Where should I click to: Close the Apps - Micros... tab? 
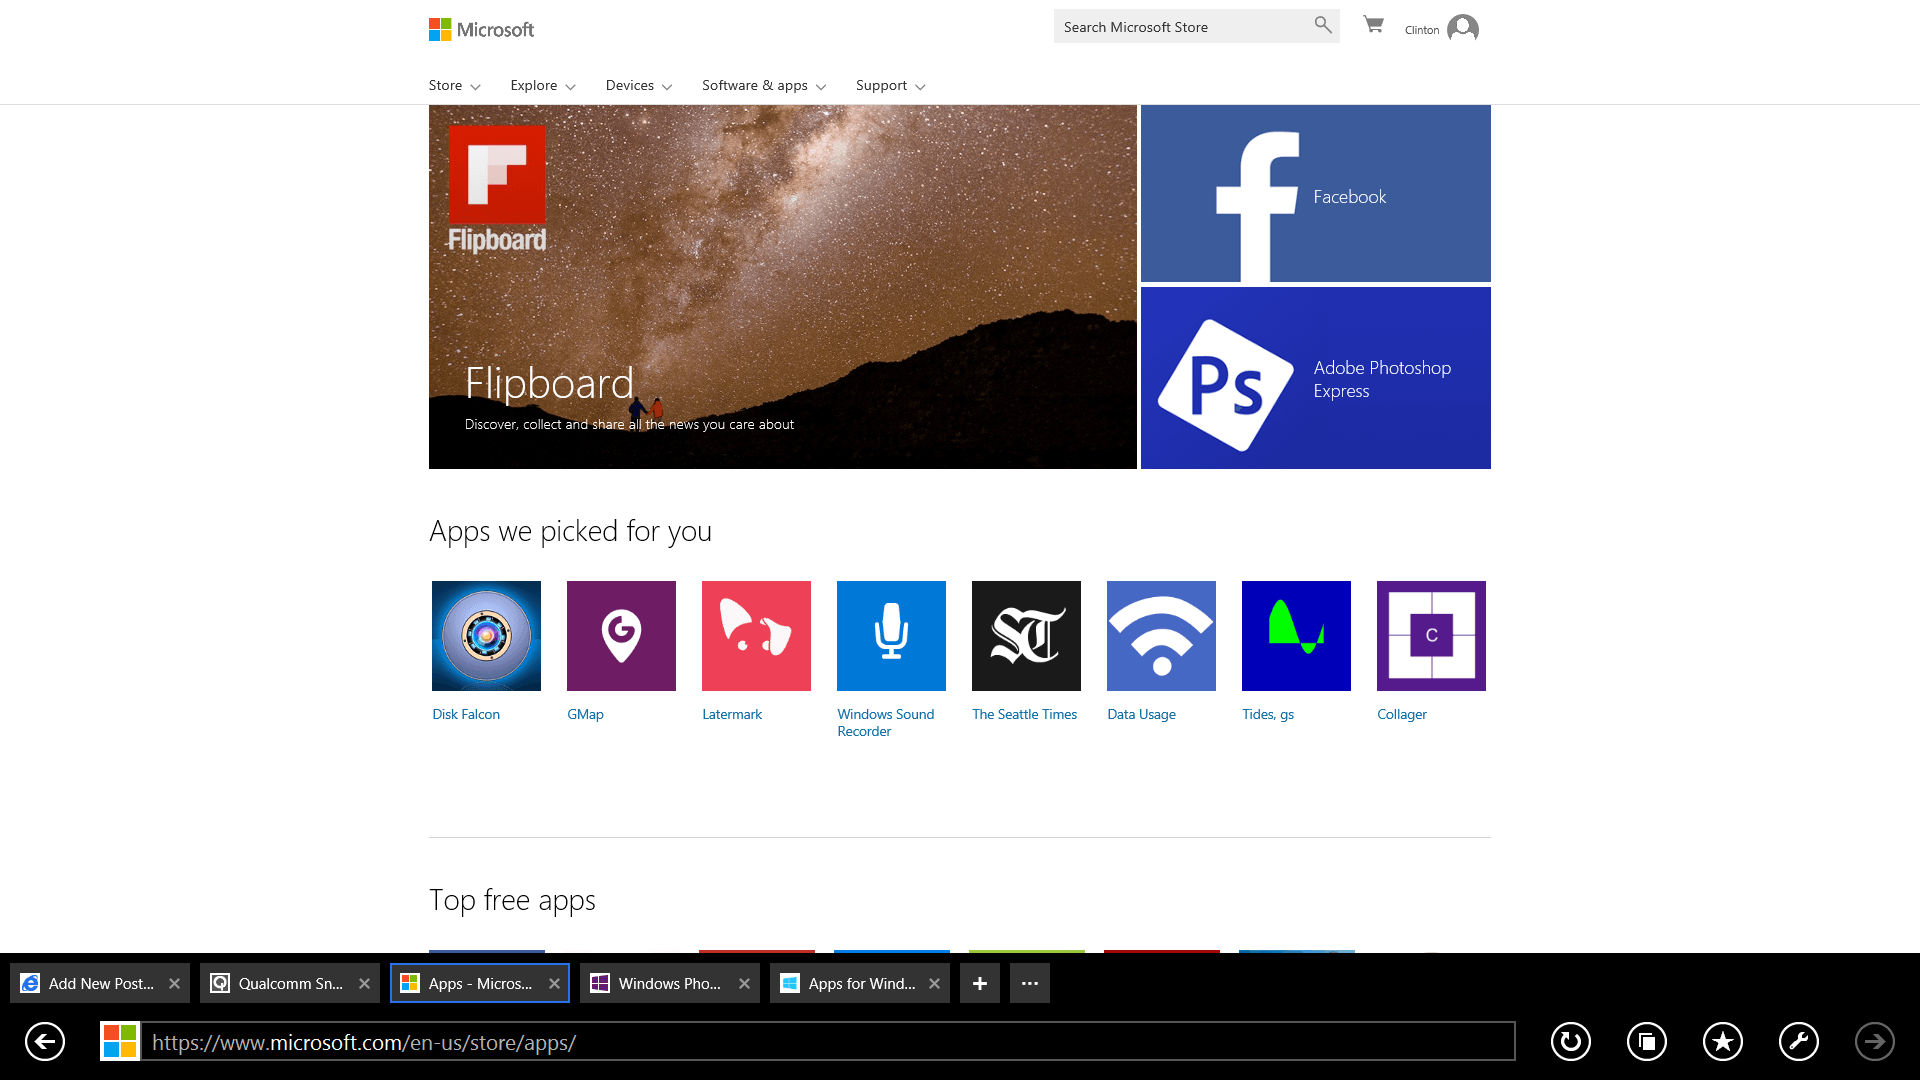555,984
